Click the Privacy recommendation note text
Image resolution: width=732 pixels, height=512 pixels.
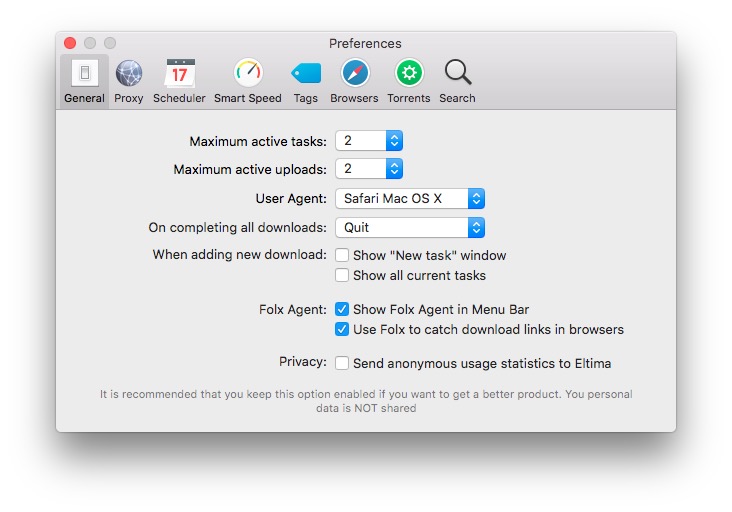click(x=366, y=401)
